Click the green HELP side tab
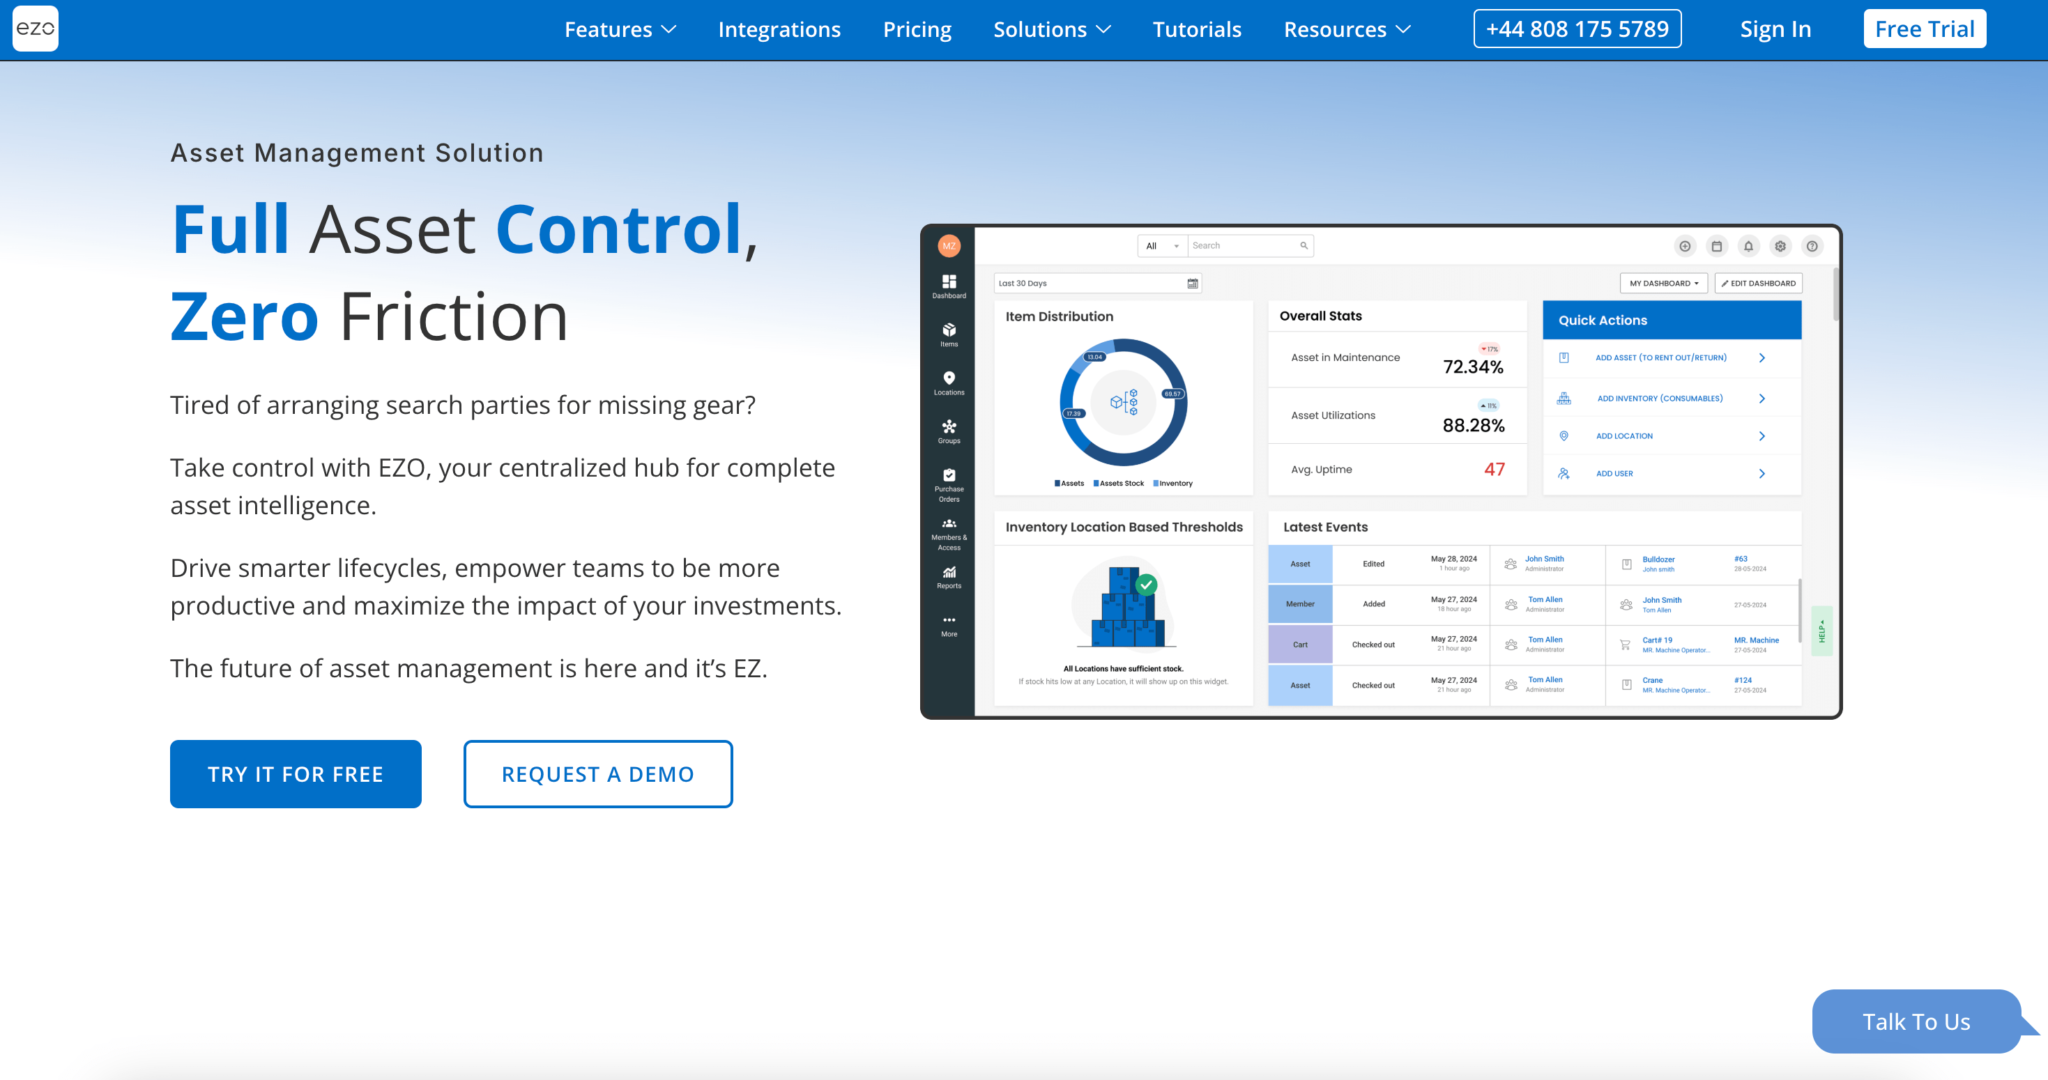The width and height of the screenshot is (2048, 1080). (x=1822, y=631)
